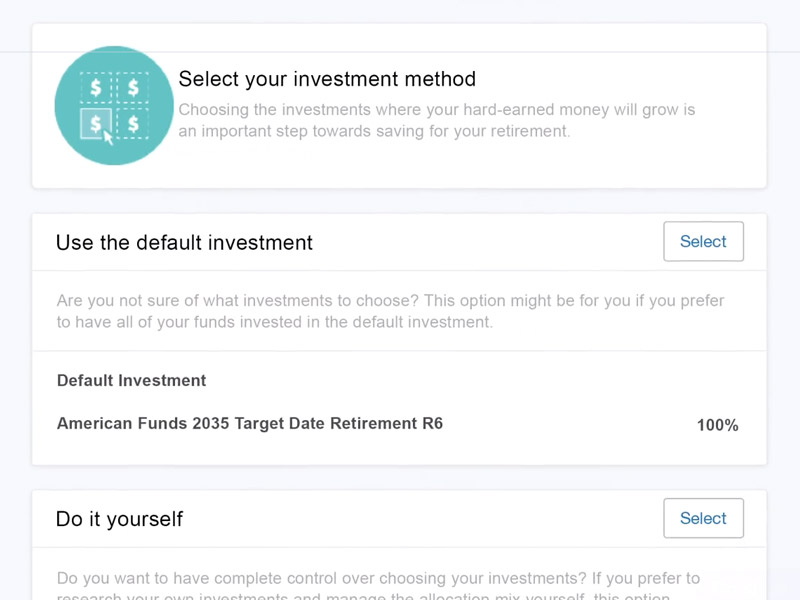The width and height of the screenshot is (800, 600).
Task: Click the 'Use the default investment' heading
Action: click(184, 242)
